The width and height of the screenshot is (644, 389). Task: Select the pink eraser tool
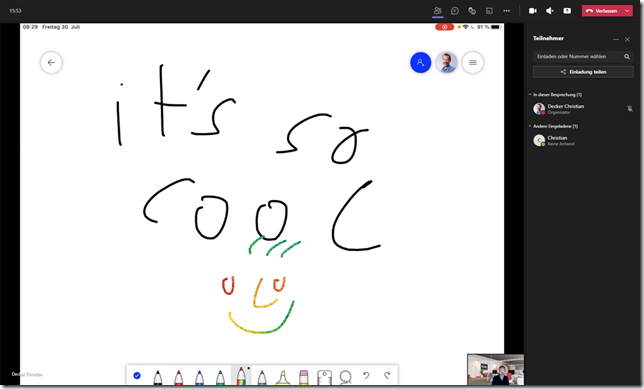304,377
